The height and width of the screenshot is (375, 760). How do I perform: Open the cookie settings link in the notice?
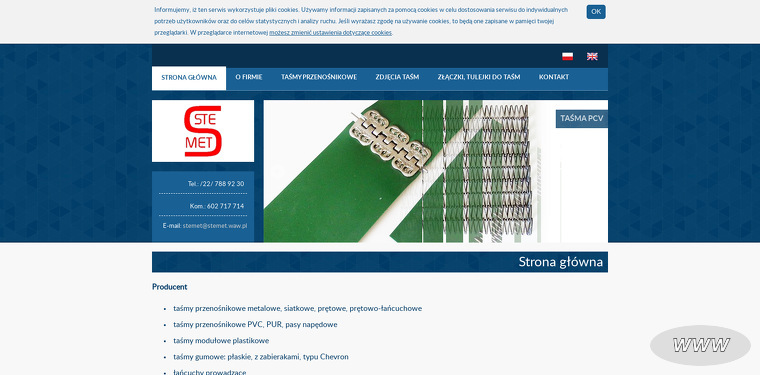pyautogui.click(x=330, y=32)
